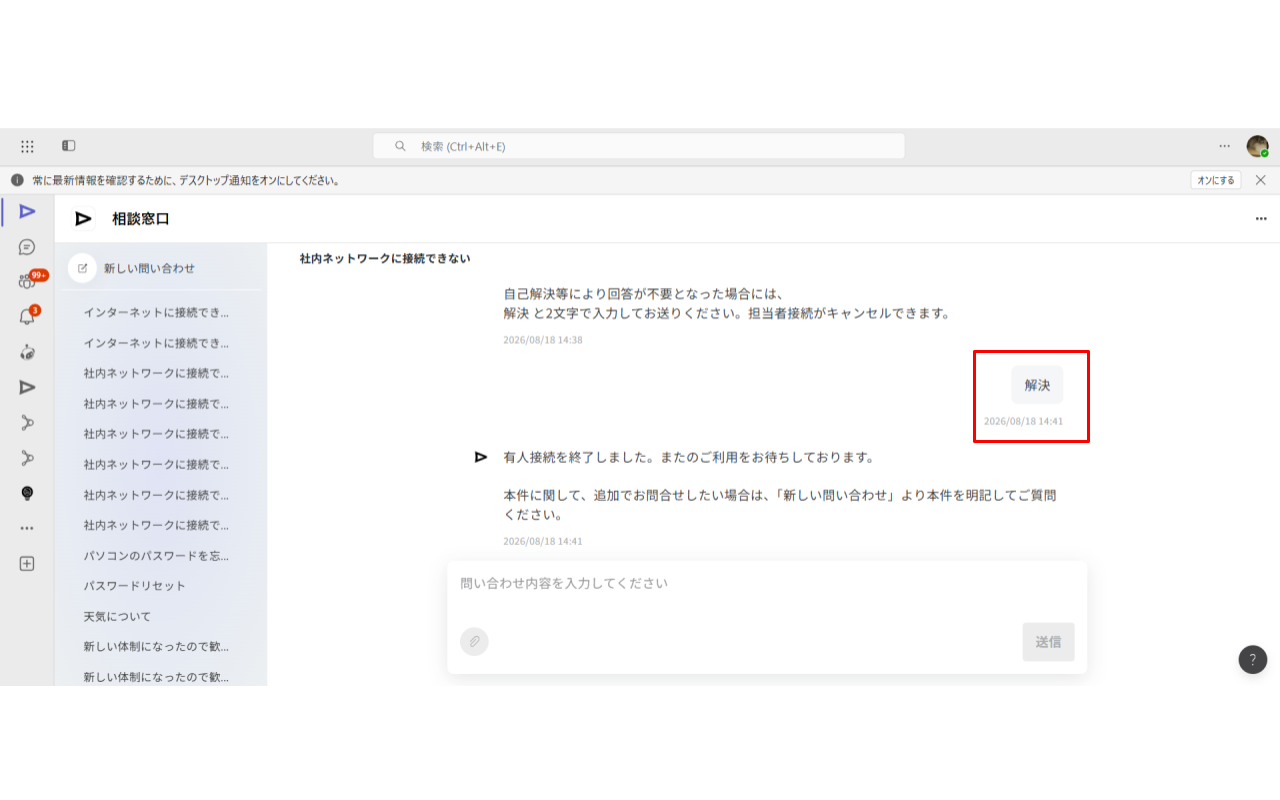Screen dimensions: 1280x800
Task: Dismiss the desktop notification banner
Action: click(1260, 180)
